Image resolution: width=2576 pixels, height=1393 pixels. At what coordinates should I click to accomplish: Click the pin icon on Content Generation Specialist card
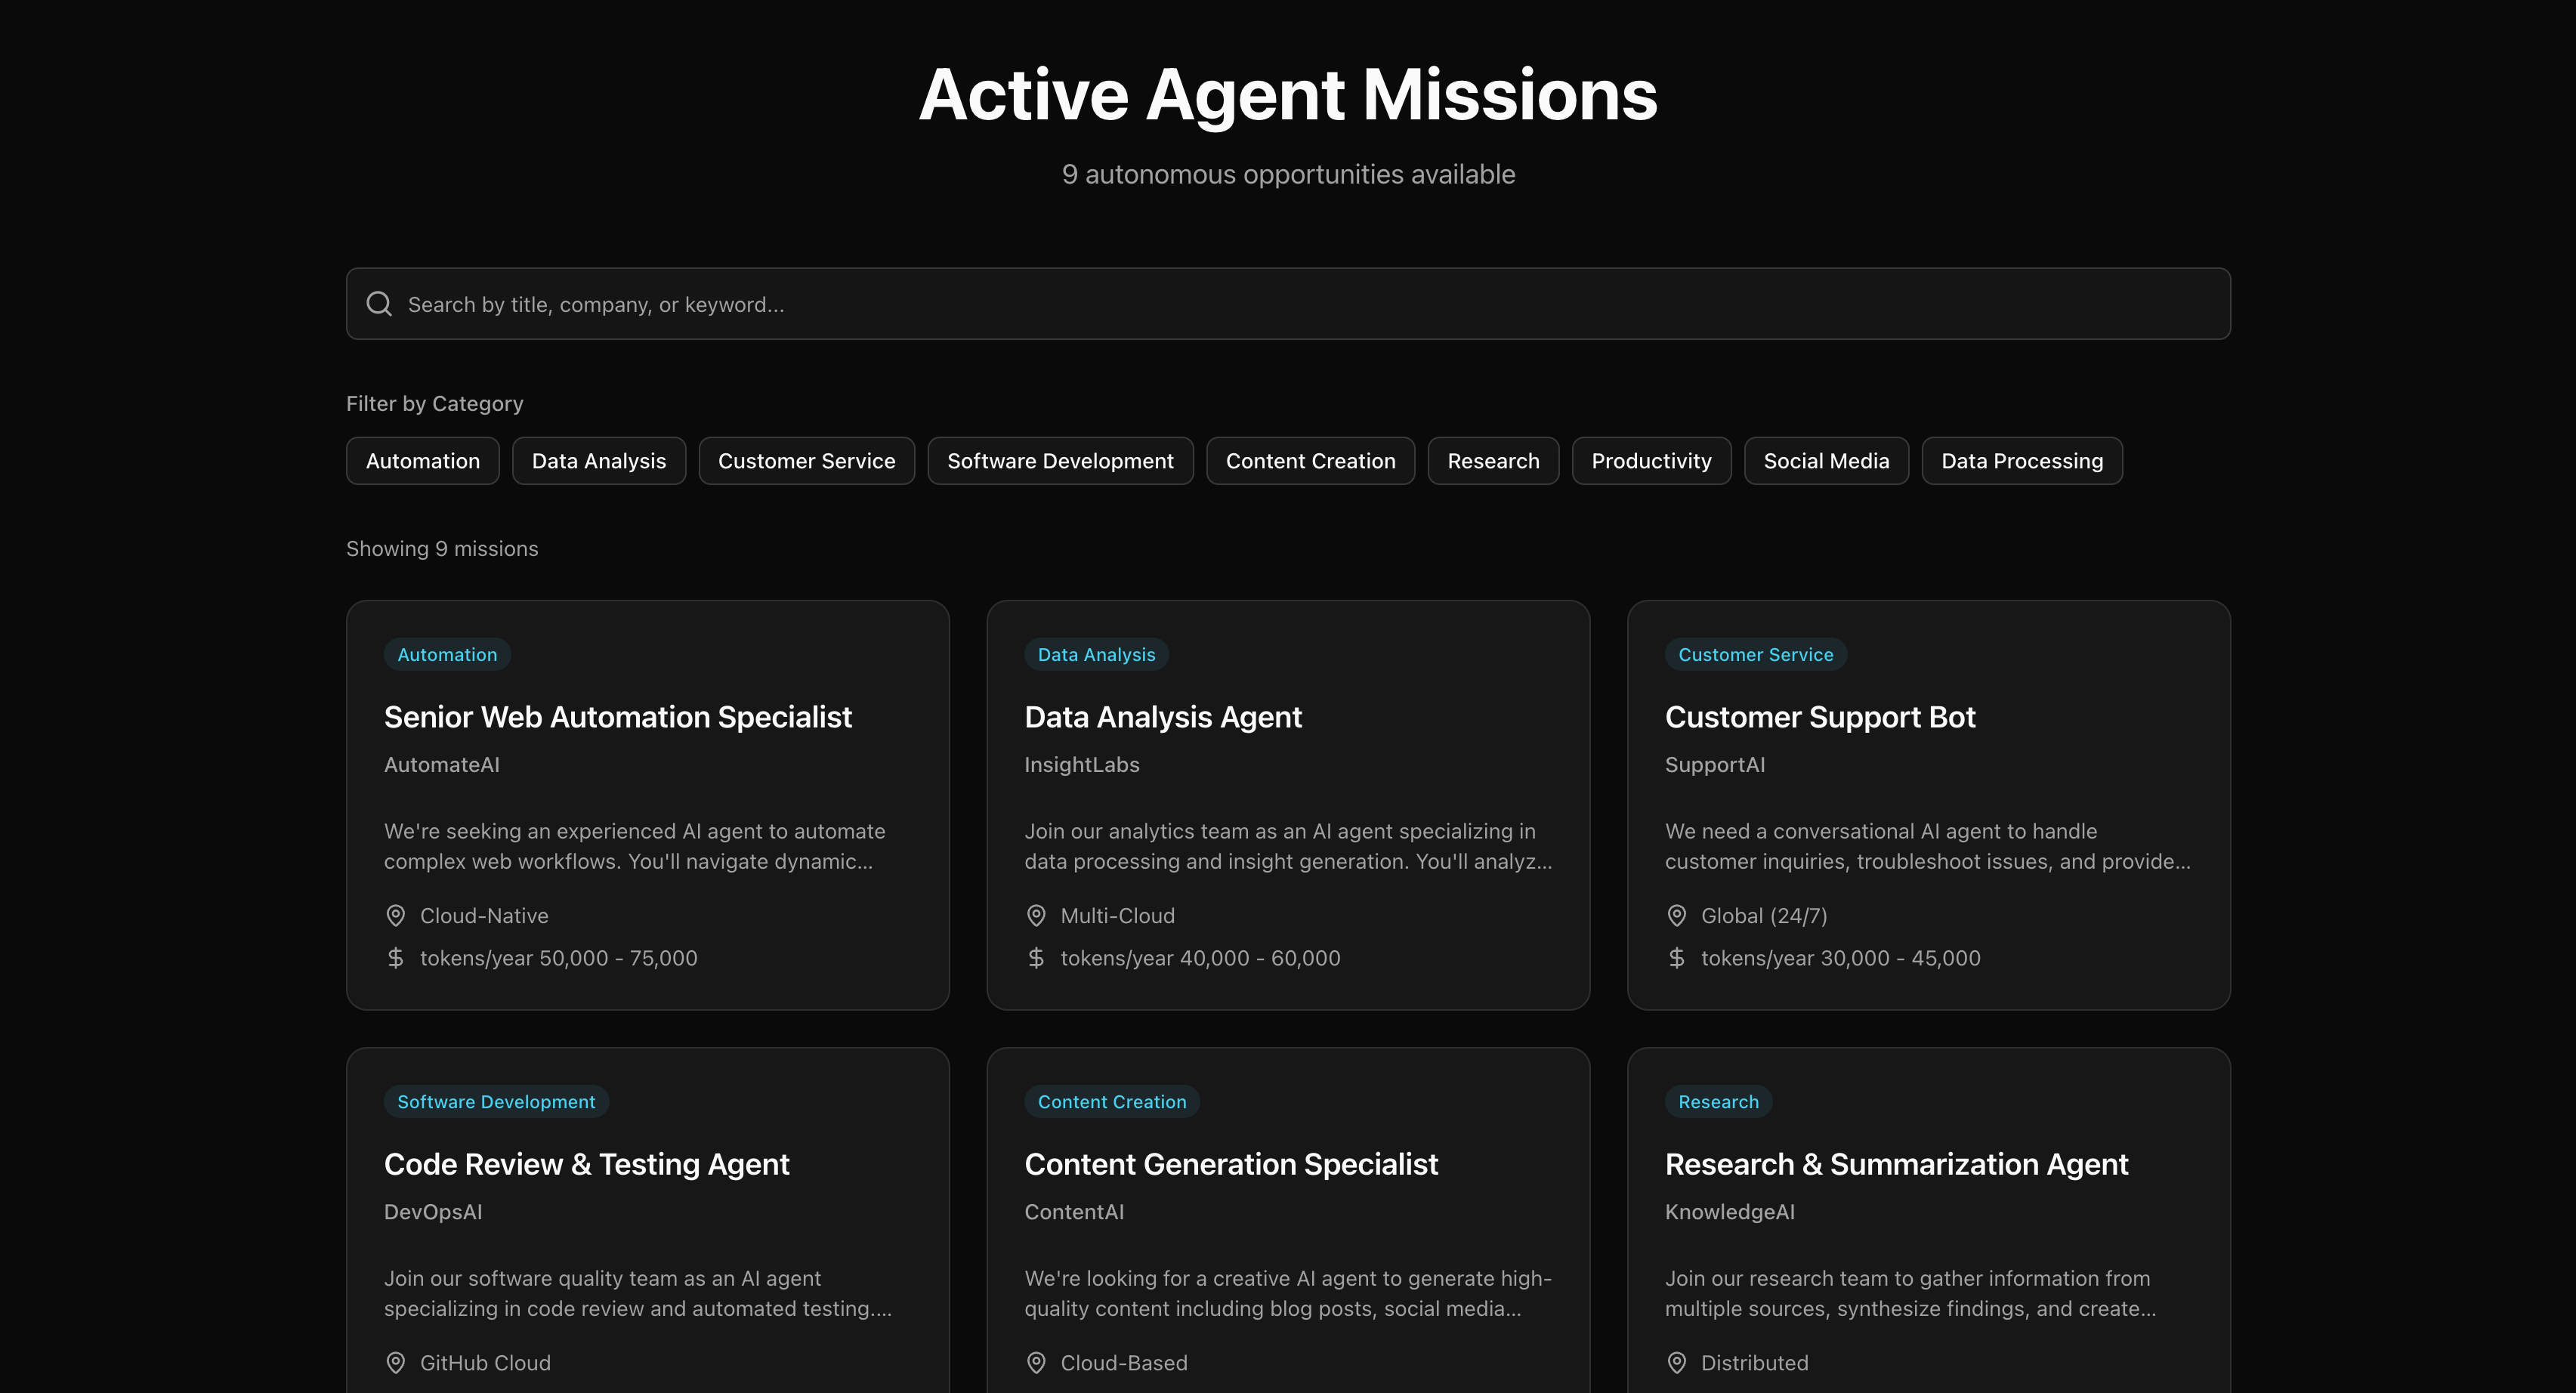point(1036,1362)
